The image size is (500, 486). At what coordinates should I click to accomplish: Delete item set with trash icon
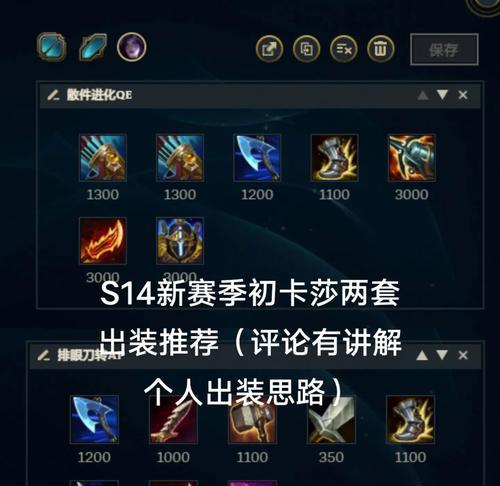[381, 49]
